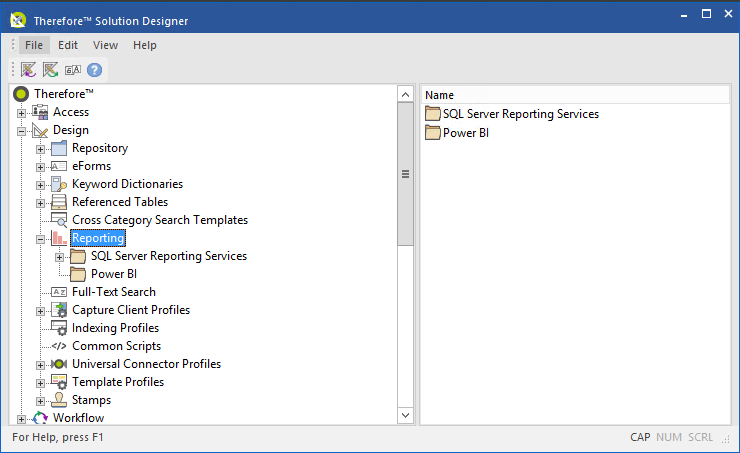Click the Stamps icon
The image size is (740, 453).
point(59,400)
